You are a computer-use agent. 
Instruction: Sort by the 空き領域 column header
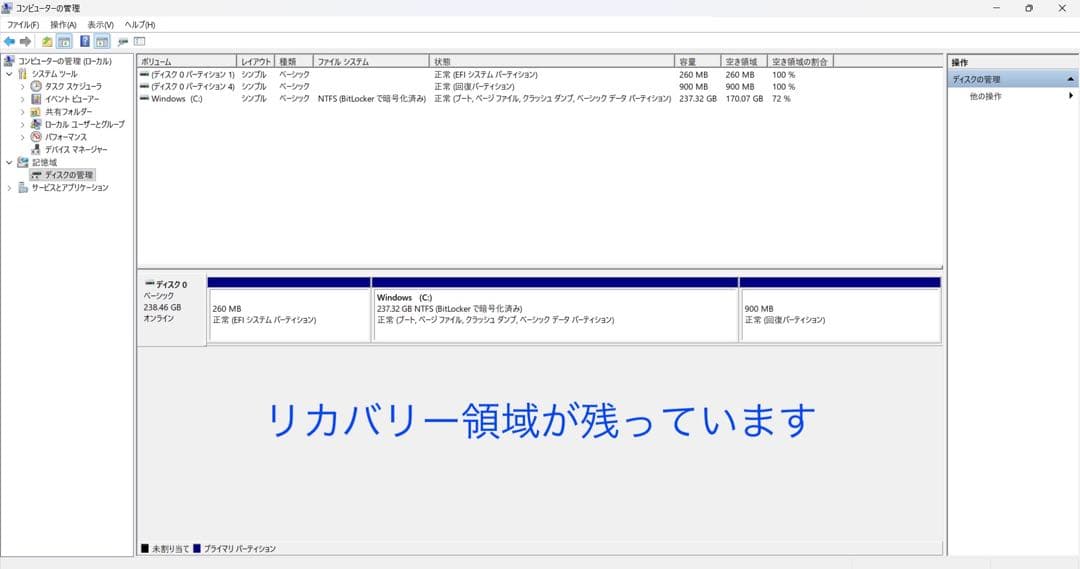click(744, 61)
